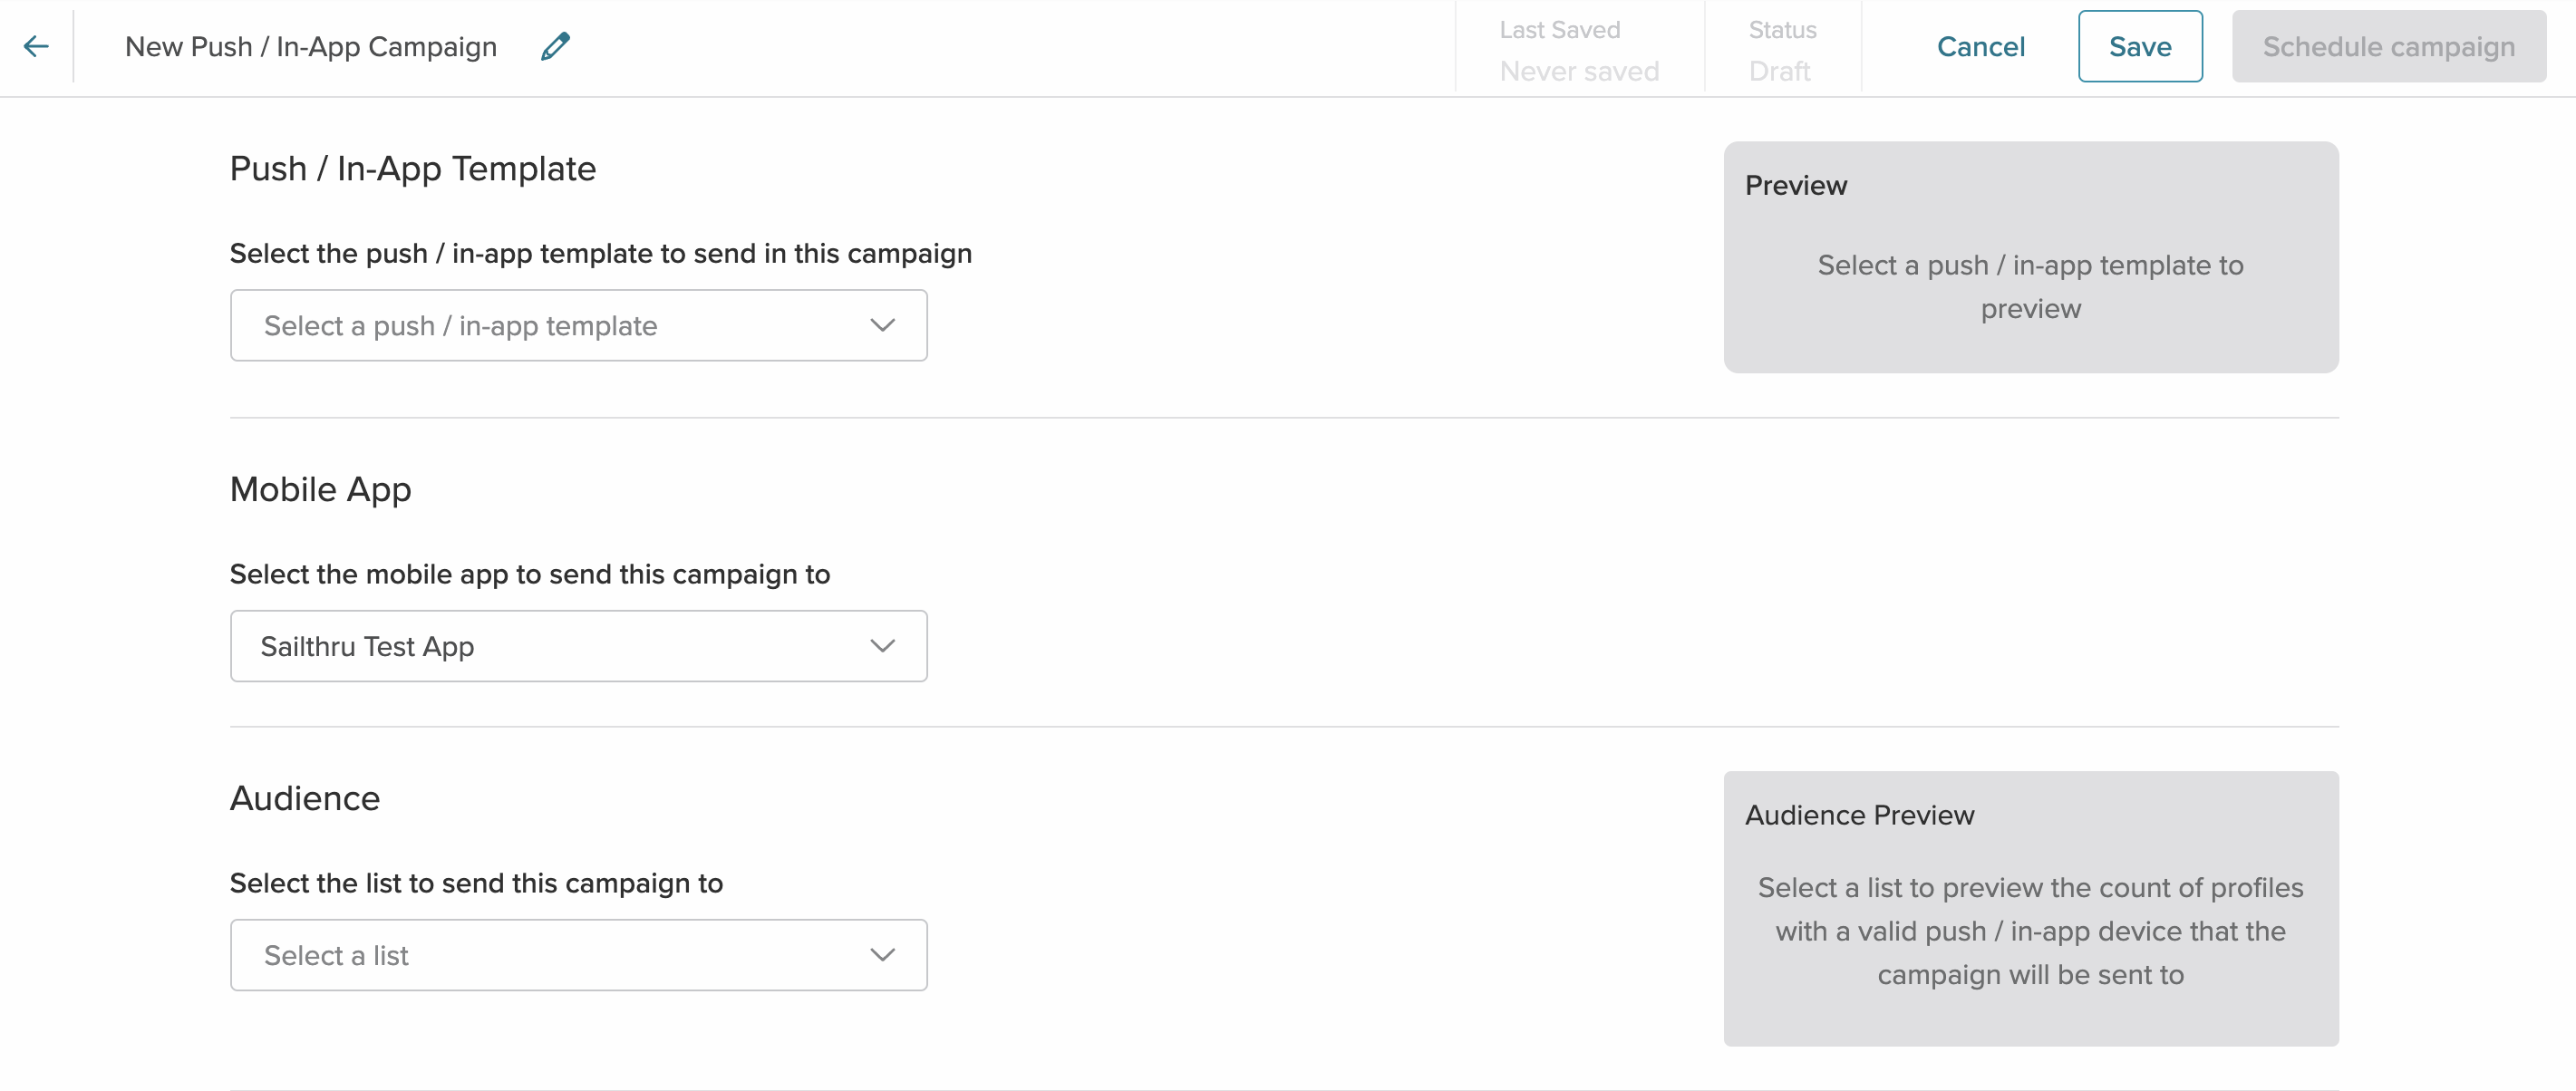Click the Audience section heading
The height and width of the screenshot is (1091, 2576).
pos(305,799)
